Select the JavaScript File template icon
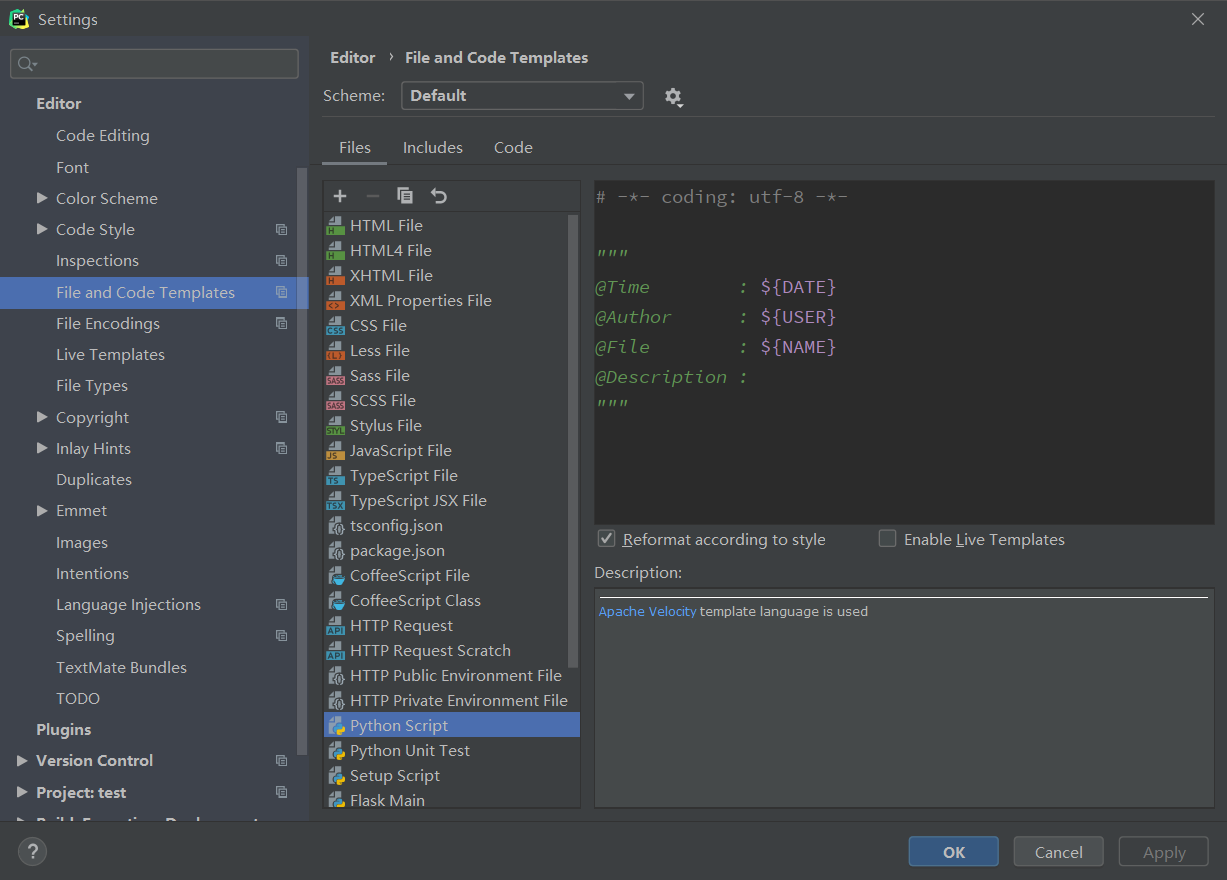Image resolution: width=1227 pixels, height=880 pixels. 335,451
